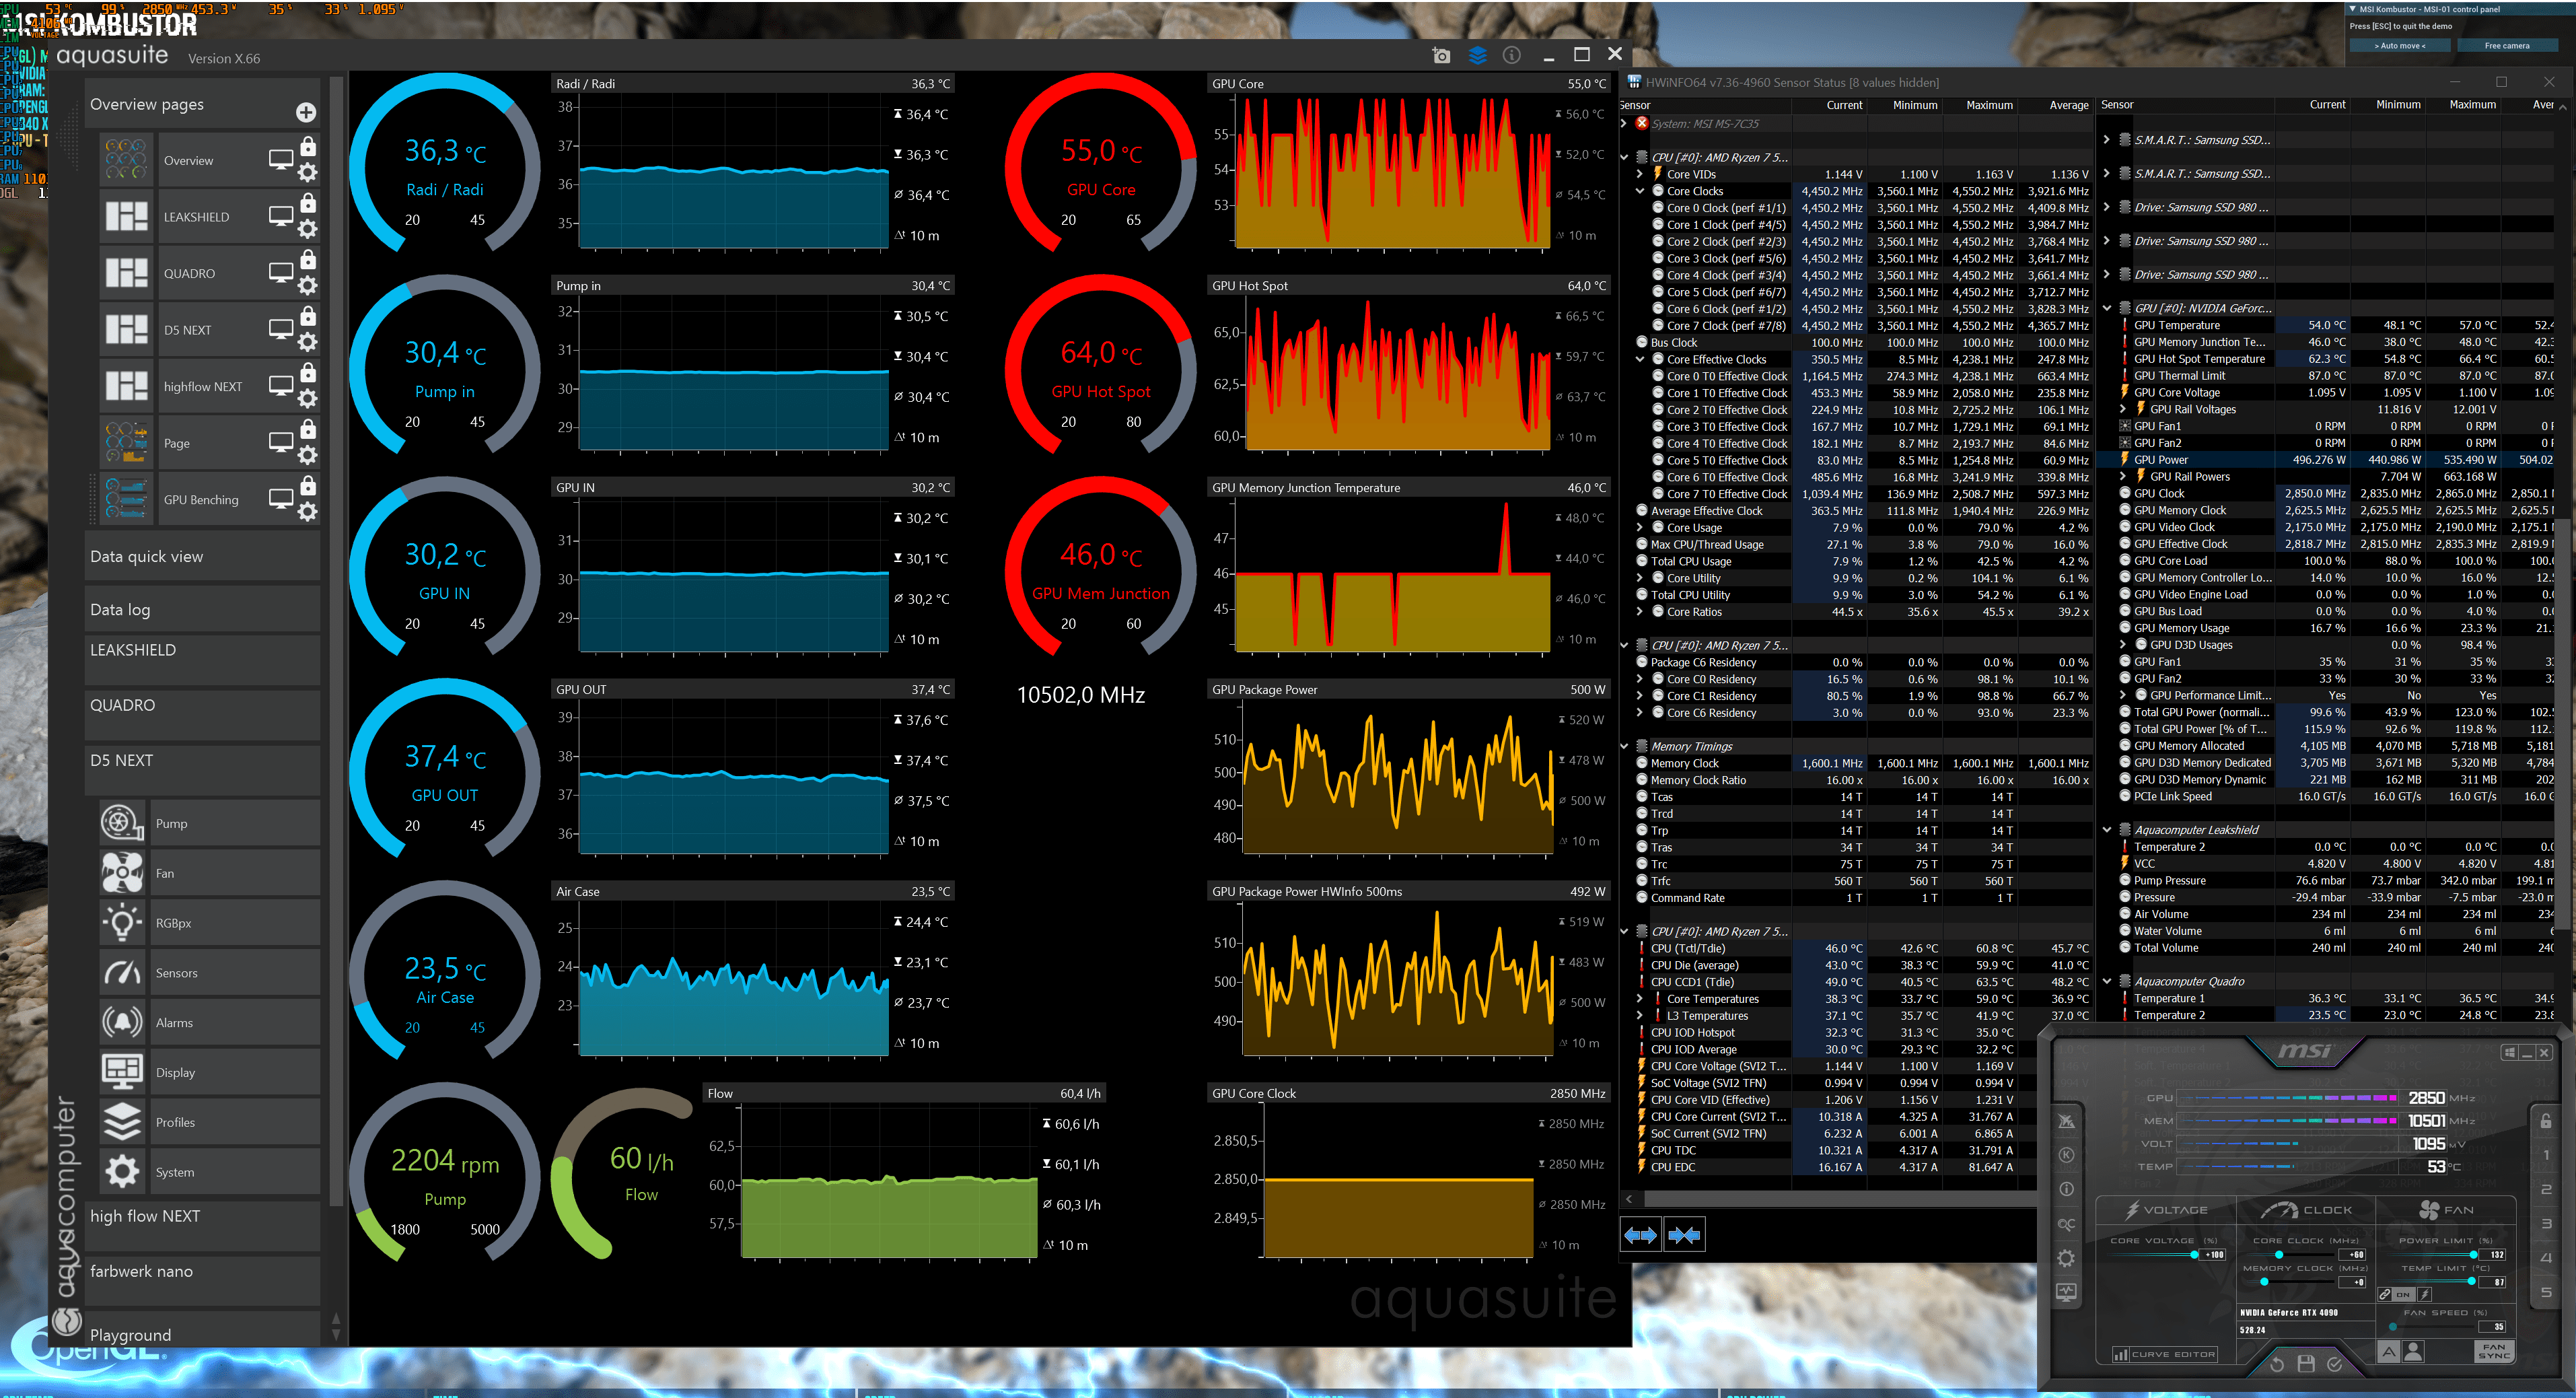Open D5 NEXT System settings

[209, 1172]
